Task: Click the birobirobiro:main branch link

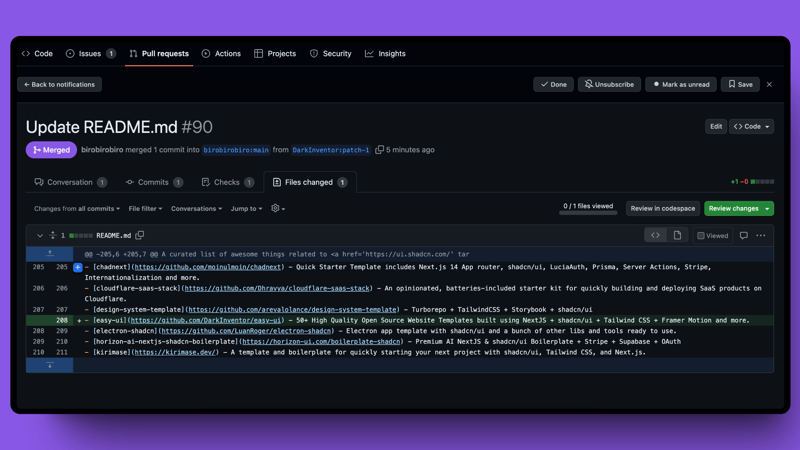Action: [236, 150]
